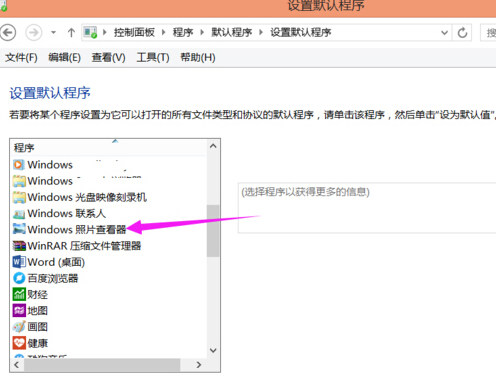The width and height of the screenshot is (496, 375).
Task: Click the vertical scrollbar thumb
Action: [x=213, y=231]
